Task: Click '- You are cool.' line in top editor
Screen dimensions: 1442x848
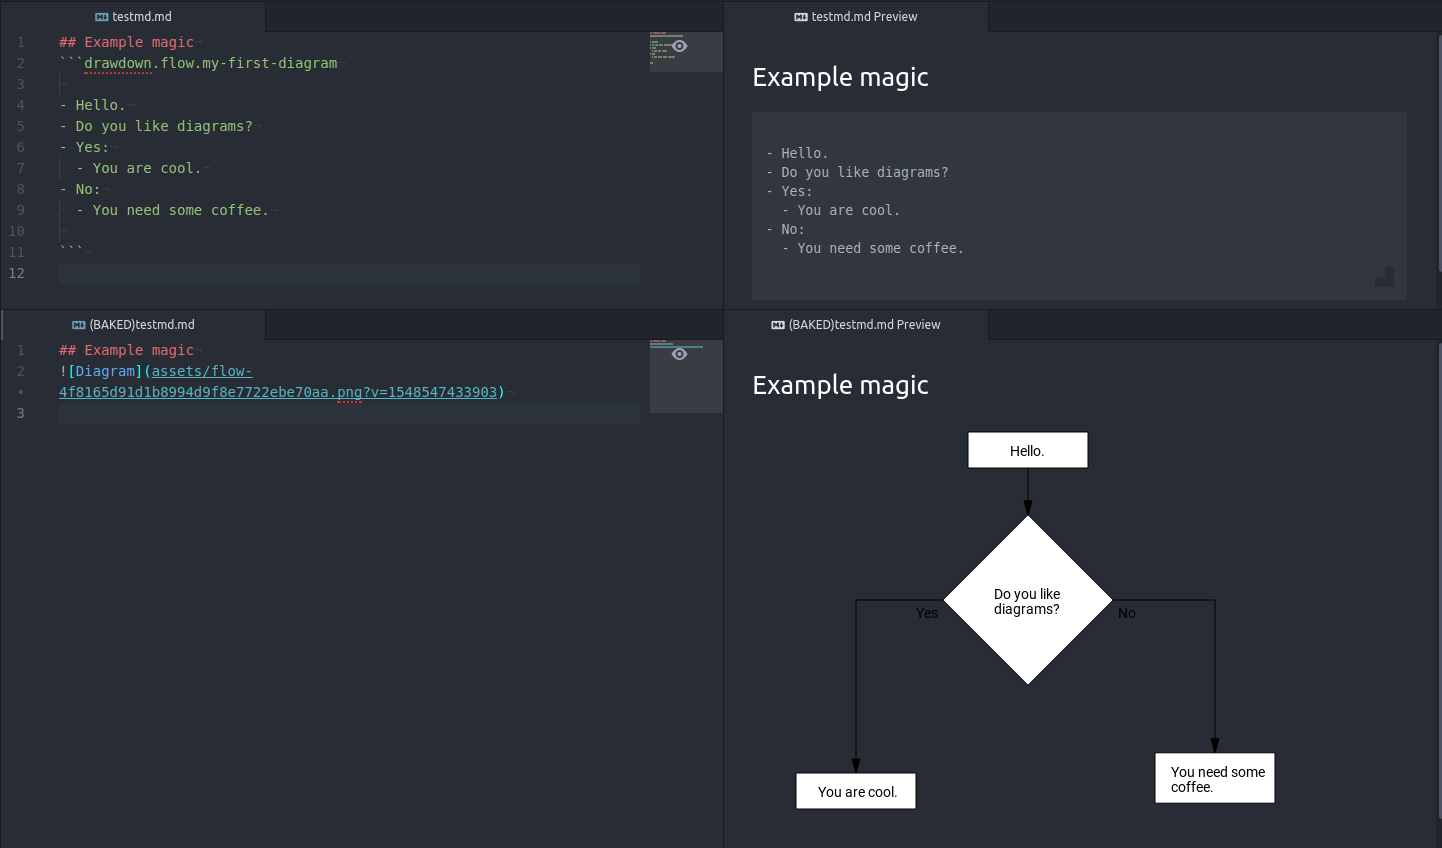Action: click(139, 168)
